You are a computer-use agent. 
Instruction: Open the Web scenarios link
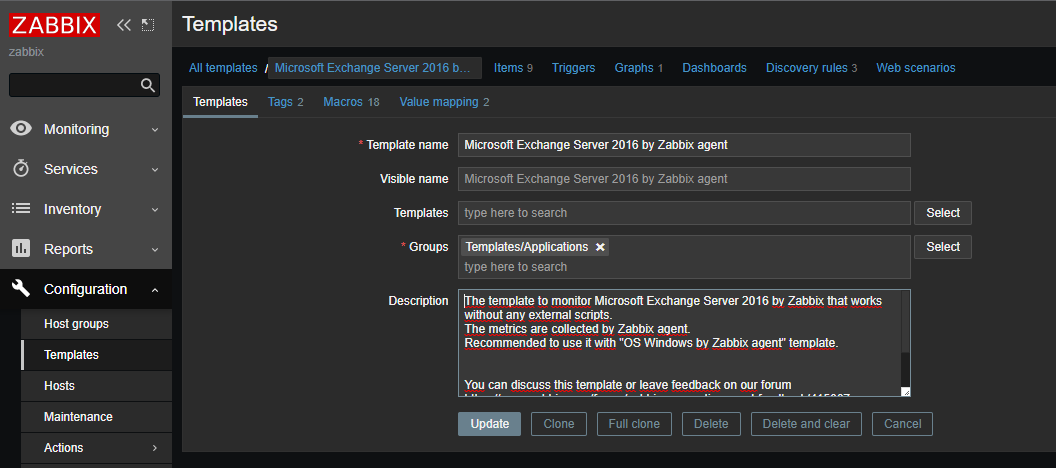click(x=916, y=67)
